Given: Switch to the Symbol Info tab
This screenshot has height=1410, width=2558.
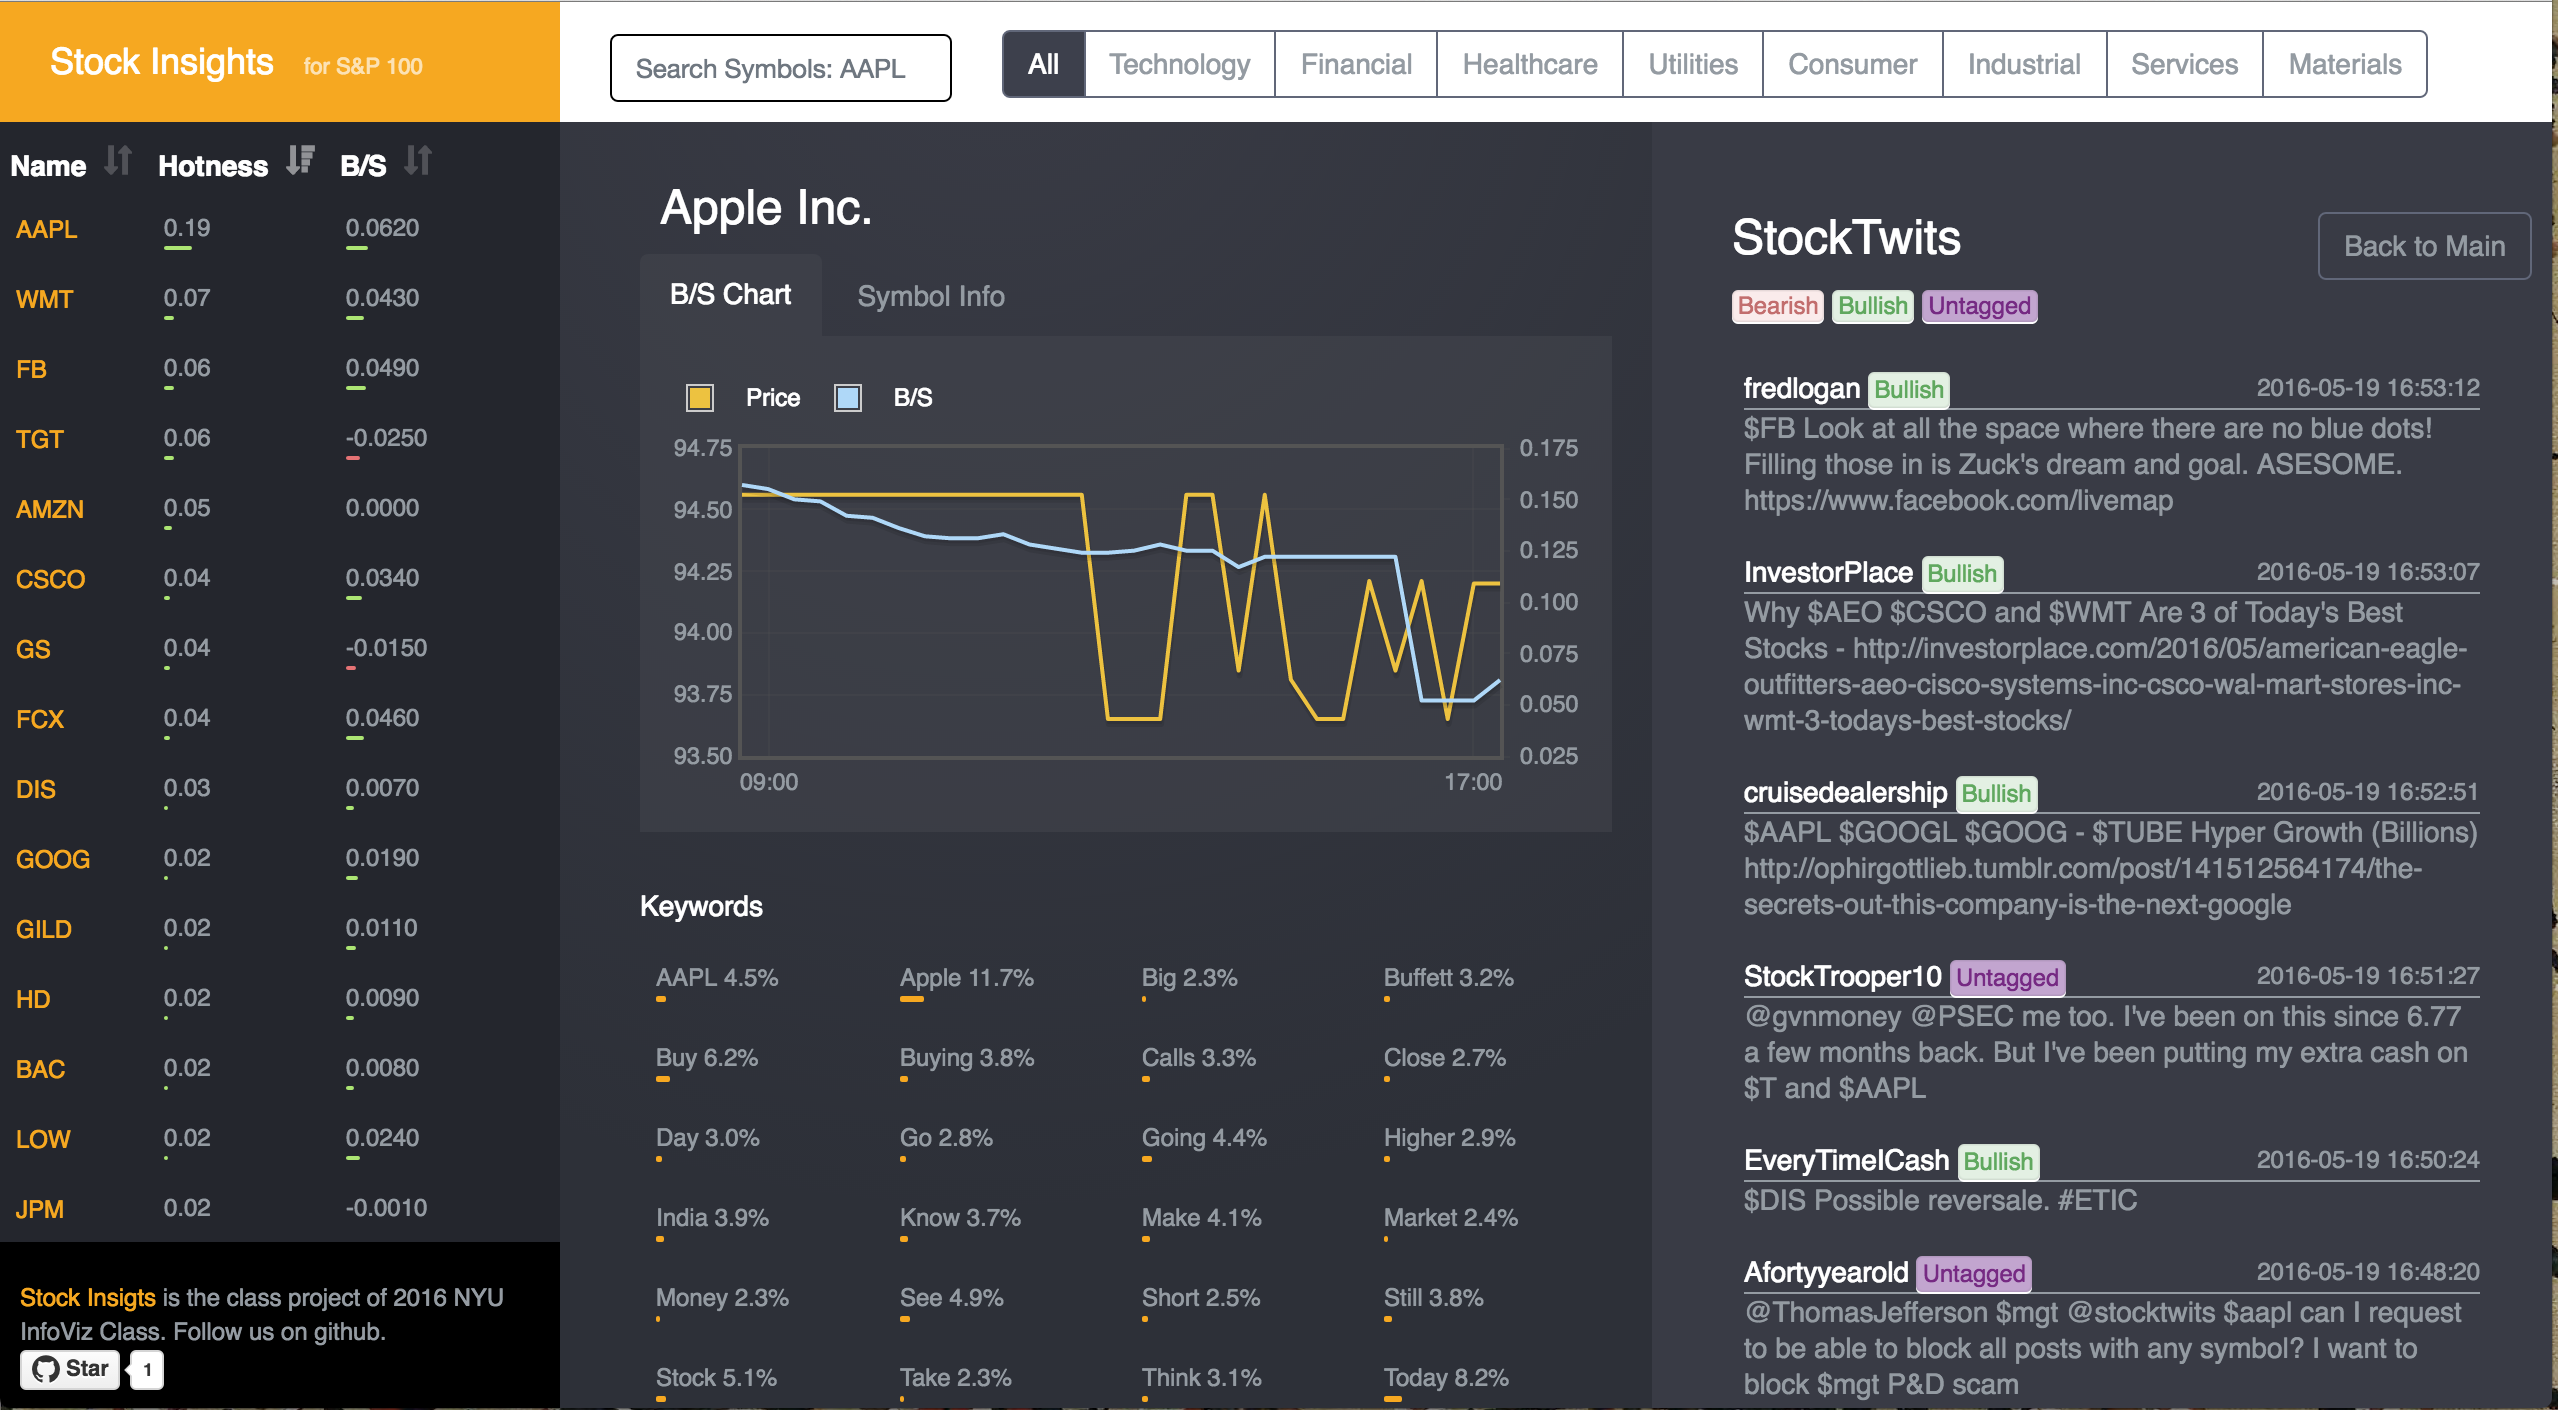Looking at the screenshot, I should (930, 296).
